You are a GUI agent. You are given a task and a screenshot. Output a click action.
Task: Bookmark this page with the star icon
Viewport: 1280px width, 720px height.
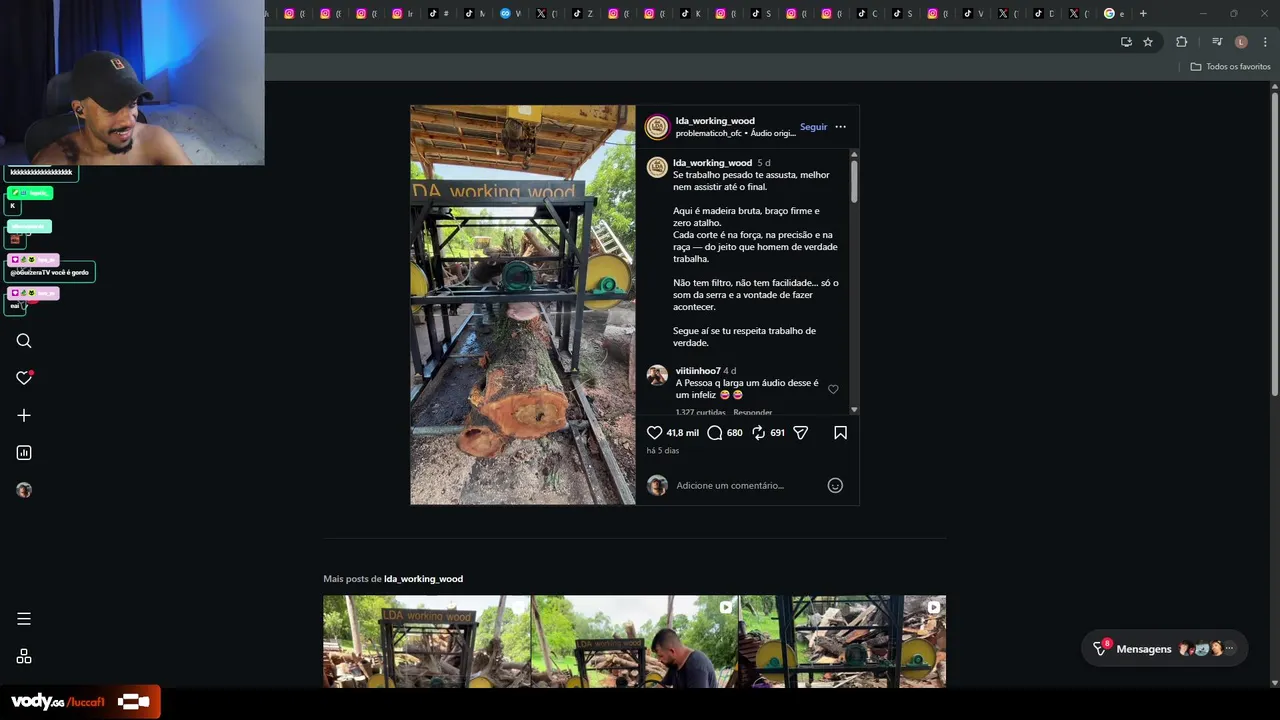(1148, 42)
